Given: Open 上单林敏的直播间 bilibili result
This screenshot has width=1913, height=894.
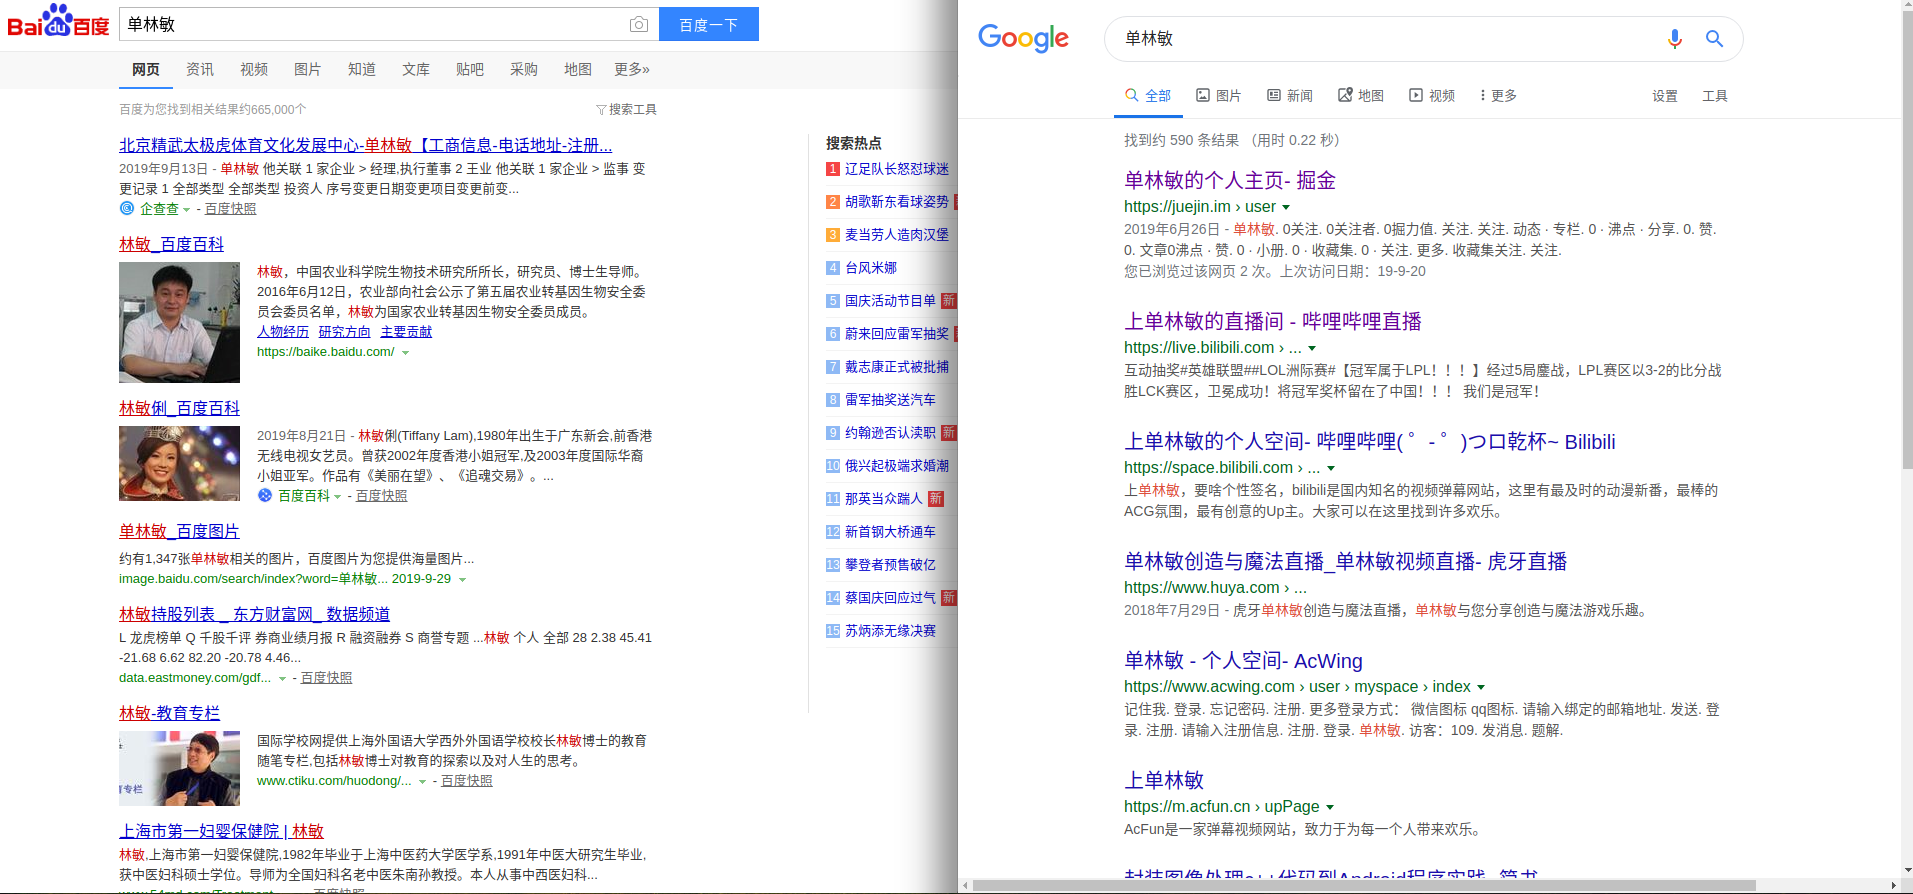Looking at the screenshot, I should tap(1273, 321).
